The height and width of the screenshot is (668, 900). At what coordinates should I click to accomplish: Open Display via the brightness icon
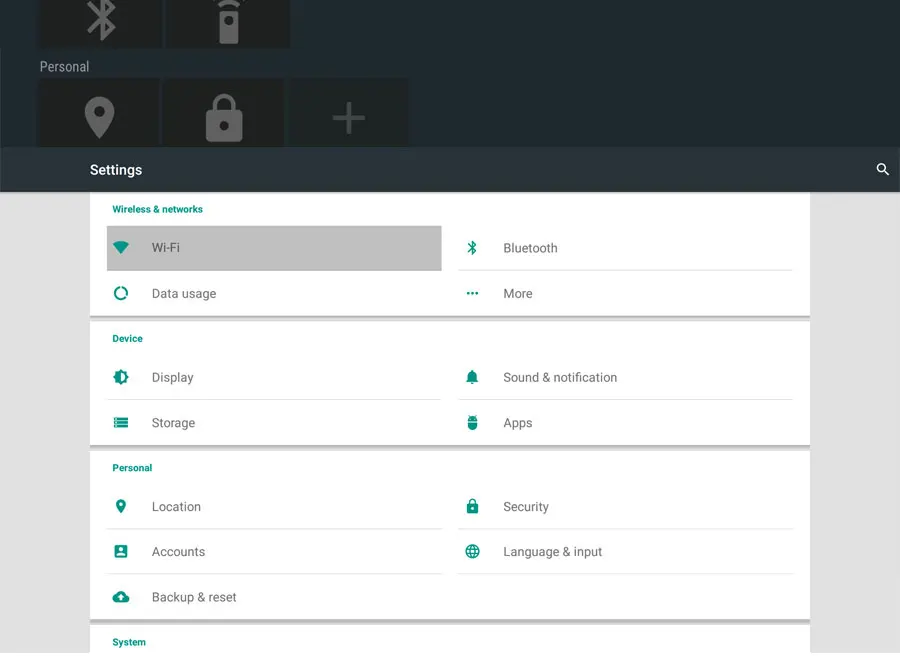click(x=121, y=377)
